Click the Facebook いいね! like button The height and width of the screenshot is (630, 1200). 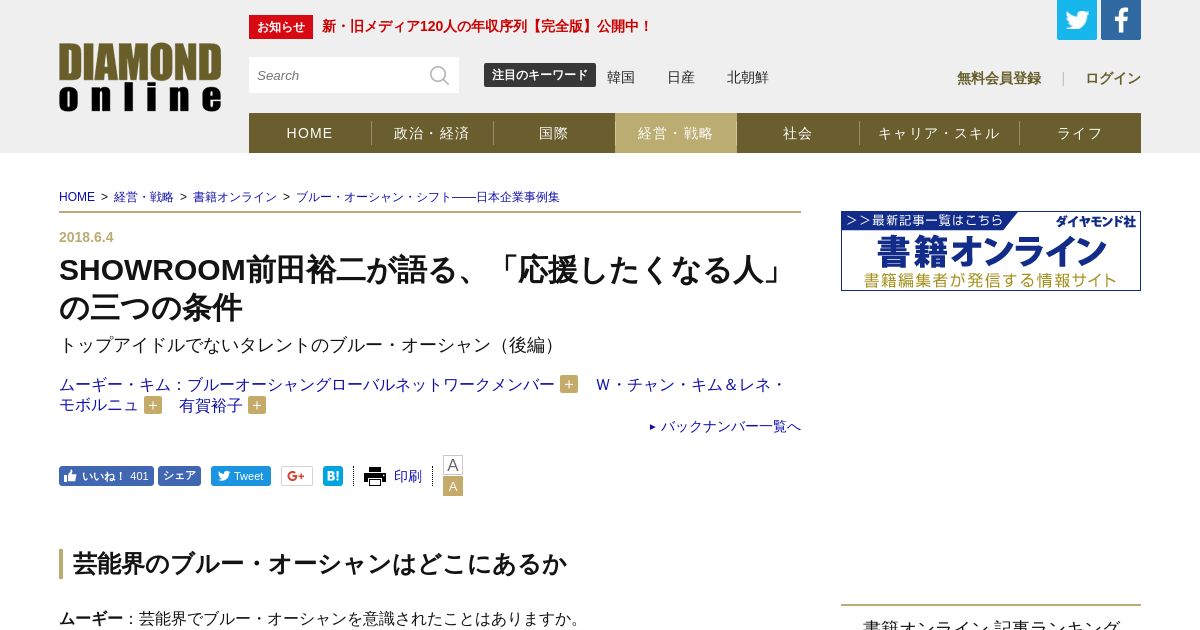pos(106,476)
